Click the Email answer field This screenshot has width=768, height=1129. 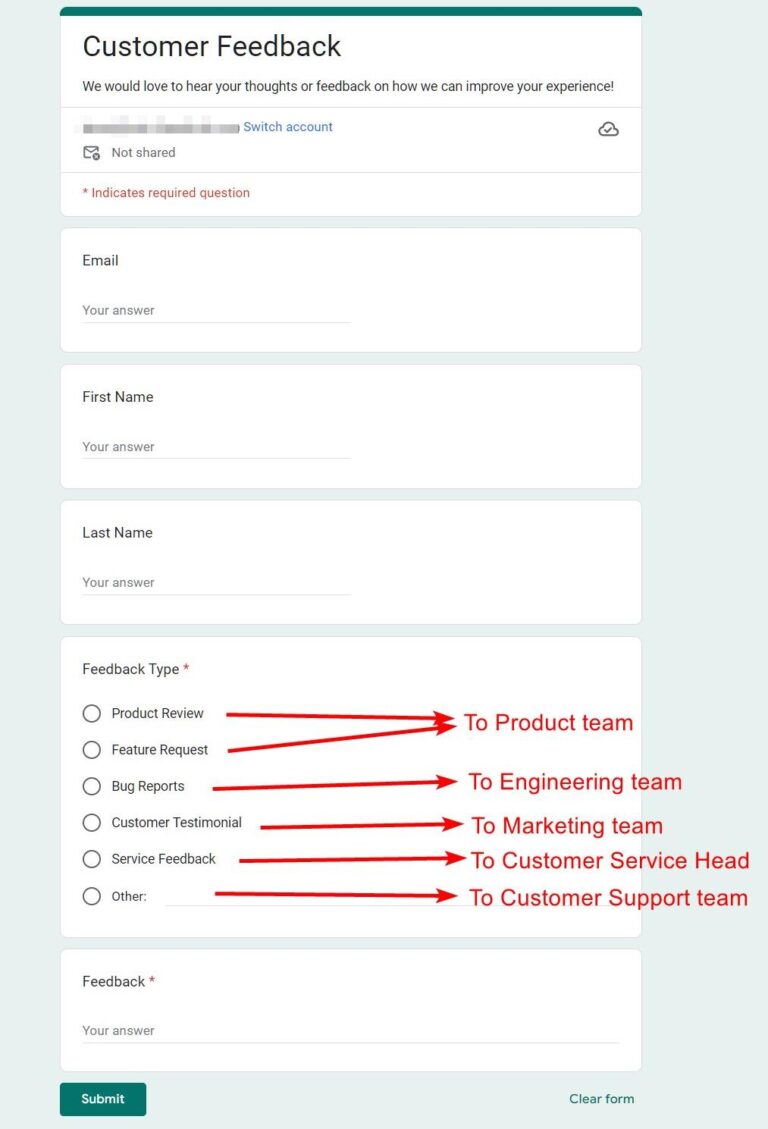(215, 310)
